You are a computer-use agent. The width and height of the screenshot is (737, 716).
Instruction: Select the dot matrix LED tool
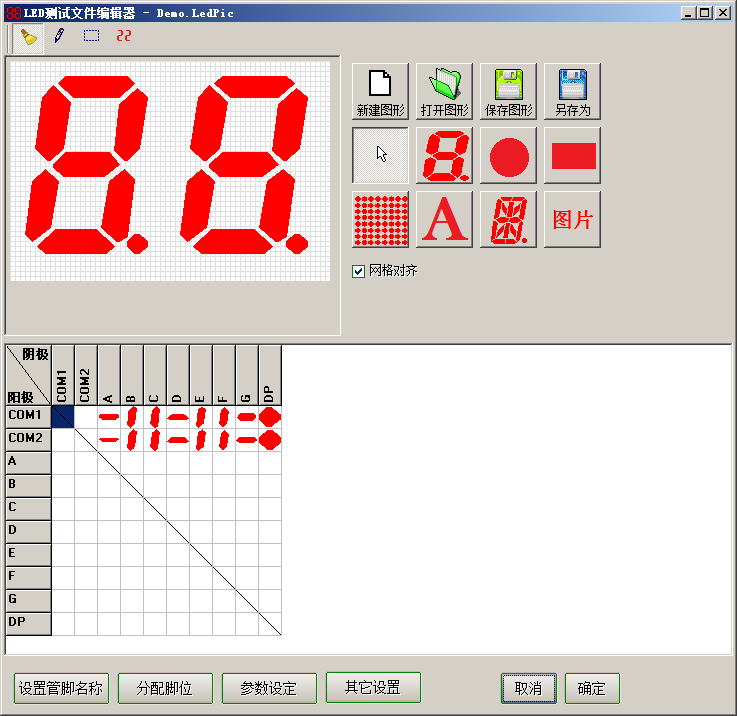point(381,219)
